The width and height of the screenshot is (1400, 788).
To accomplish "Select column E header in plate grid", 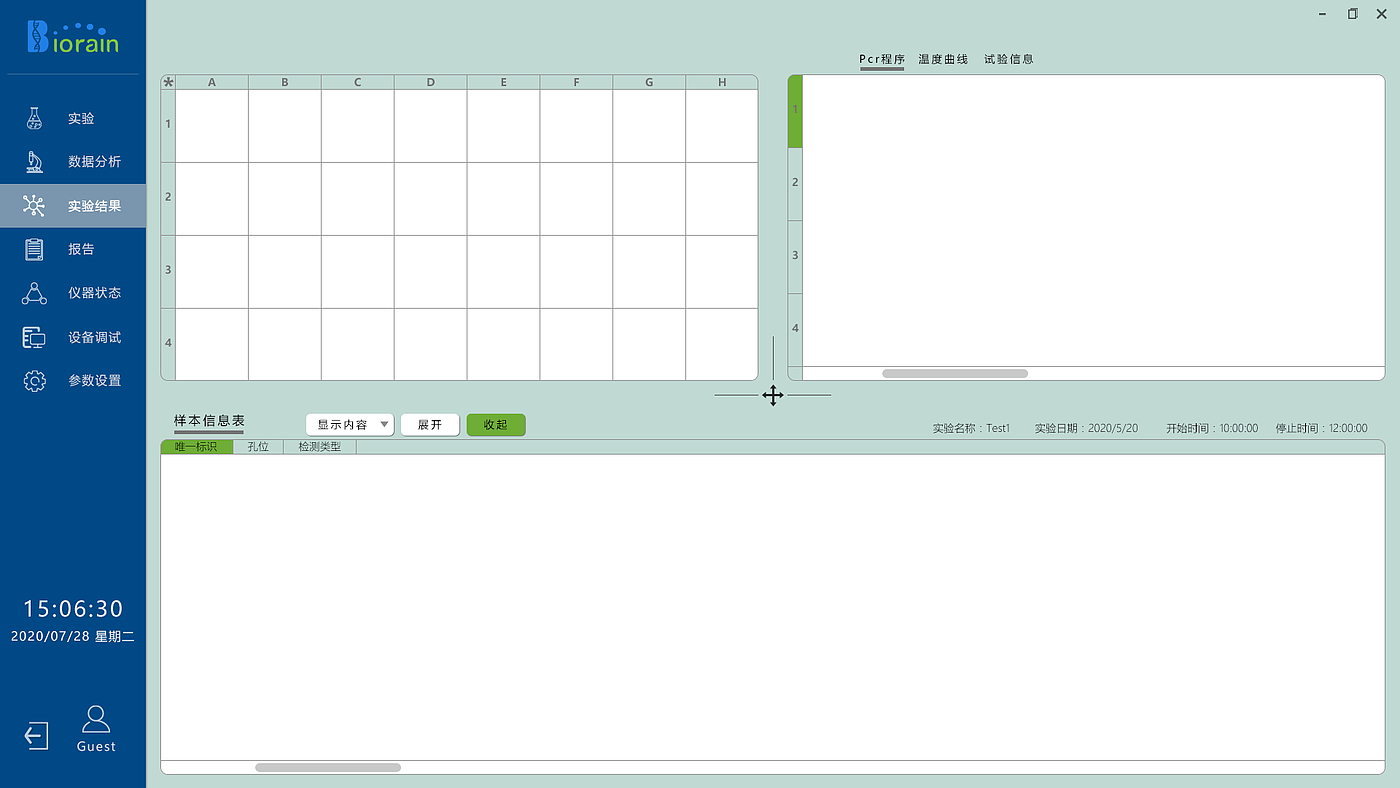I will click(503, 82).
